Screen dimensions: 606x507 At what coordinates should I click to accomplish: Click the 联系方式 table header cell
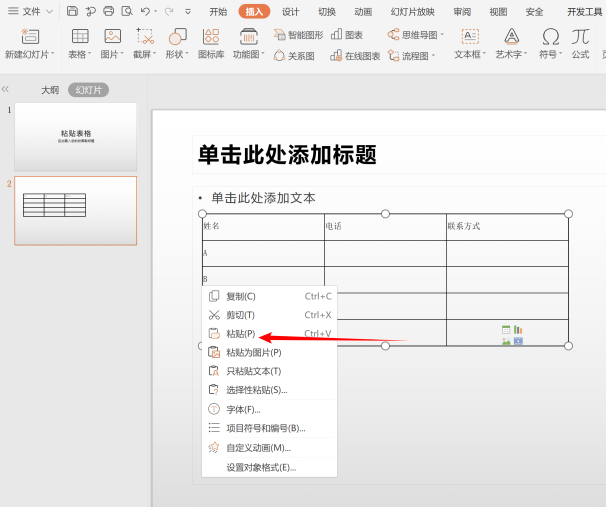[507, 226]
